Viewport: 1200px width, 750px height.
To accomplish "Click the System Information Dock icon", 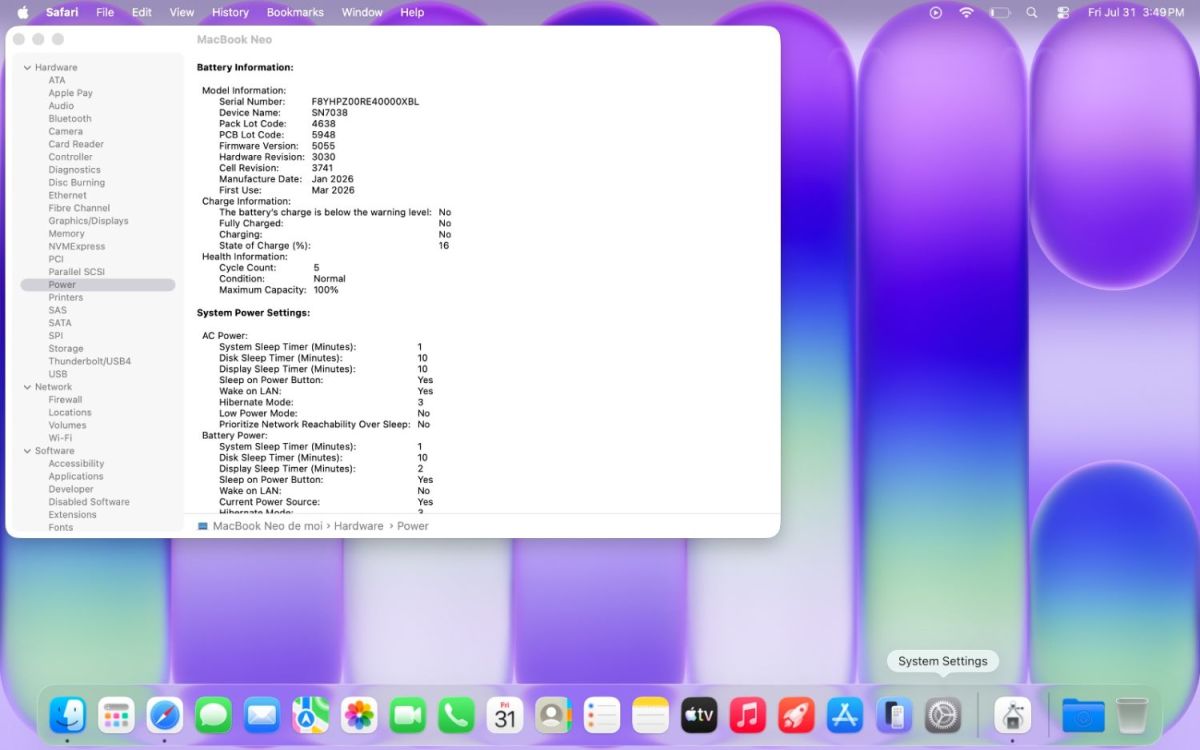I will (1012, 715).
